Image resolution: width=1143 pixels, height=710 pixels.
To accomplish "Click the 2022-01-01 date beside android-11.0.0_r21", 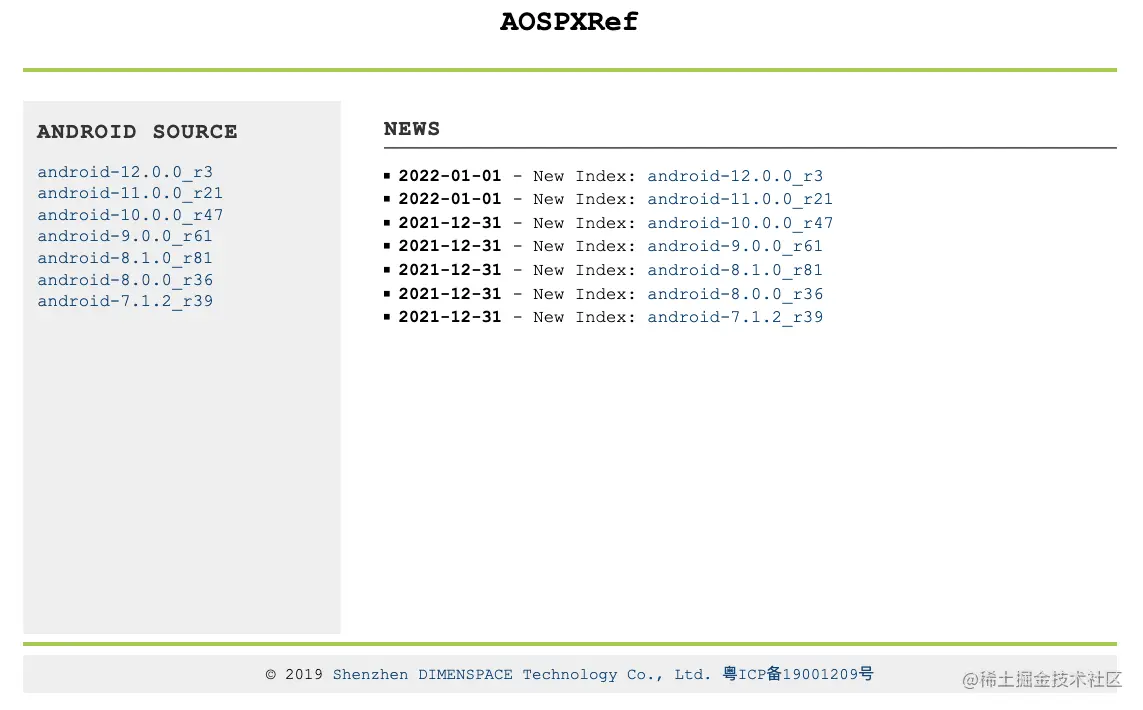I will (450, 199).
